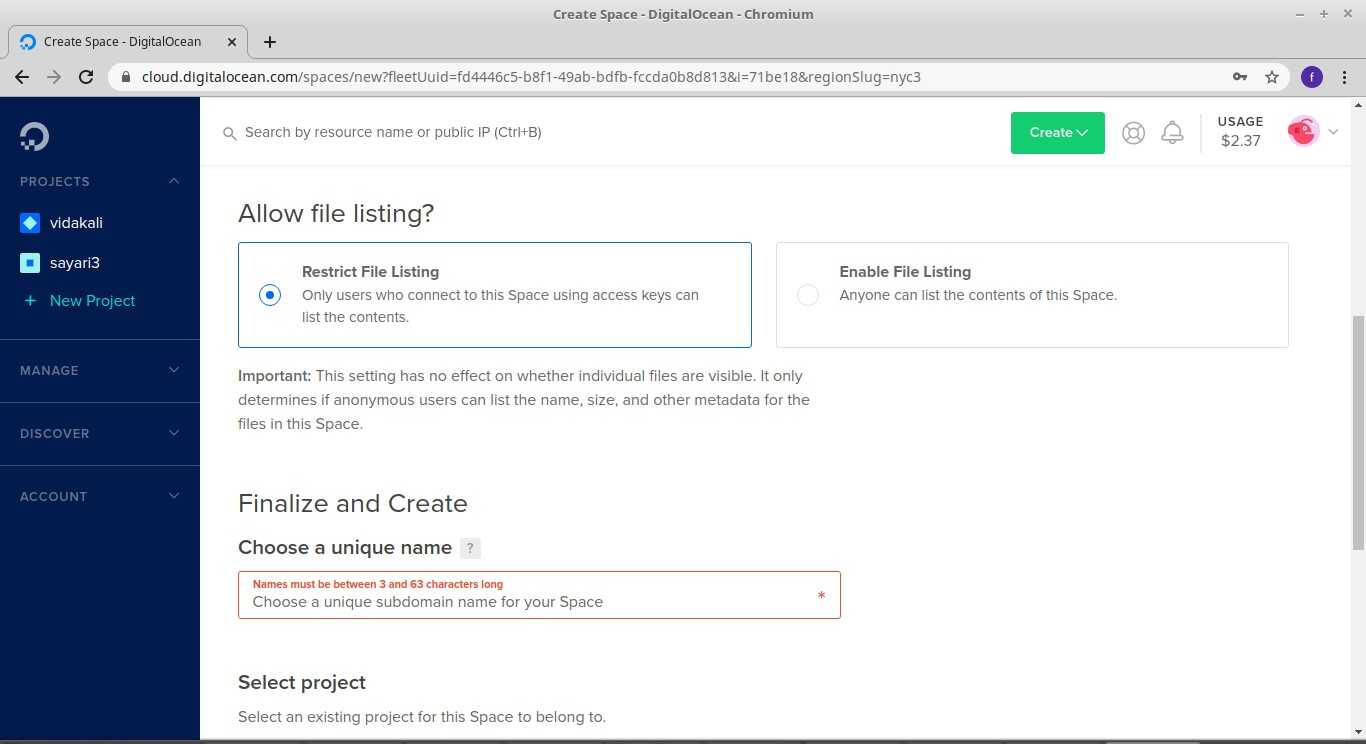Screen dimensions: 1366x744
Task: Open a new browser tab
Action: [270, 42]
